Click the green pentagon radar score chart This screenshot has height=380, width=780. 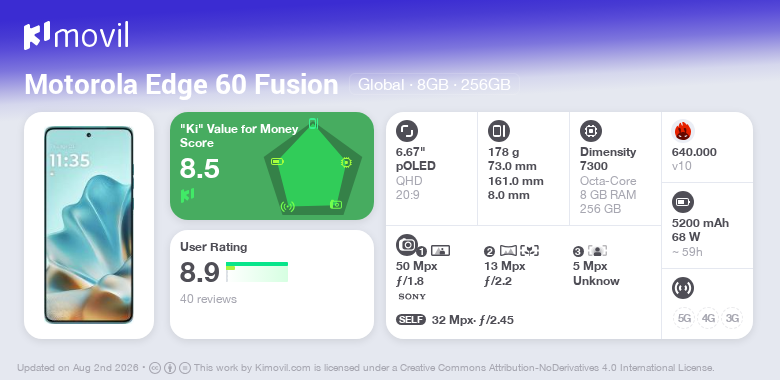313,167
